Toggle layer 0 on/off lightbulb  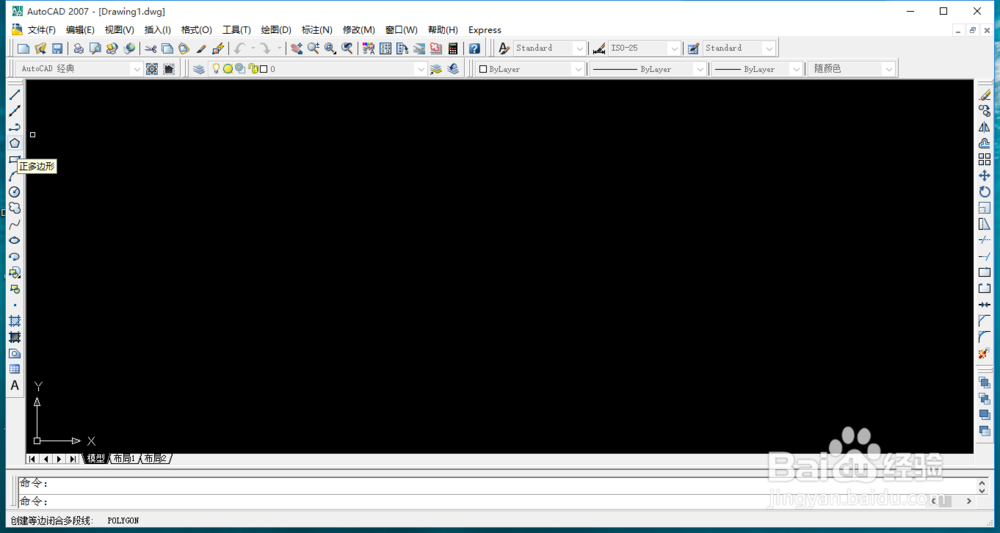coord(216,68)
